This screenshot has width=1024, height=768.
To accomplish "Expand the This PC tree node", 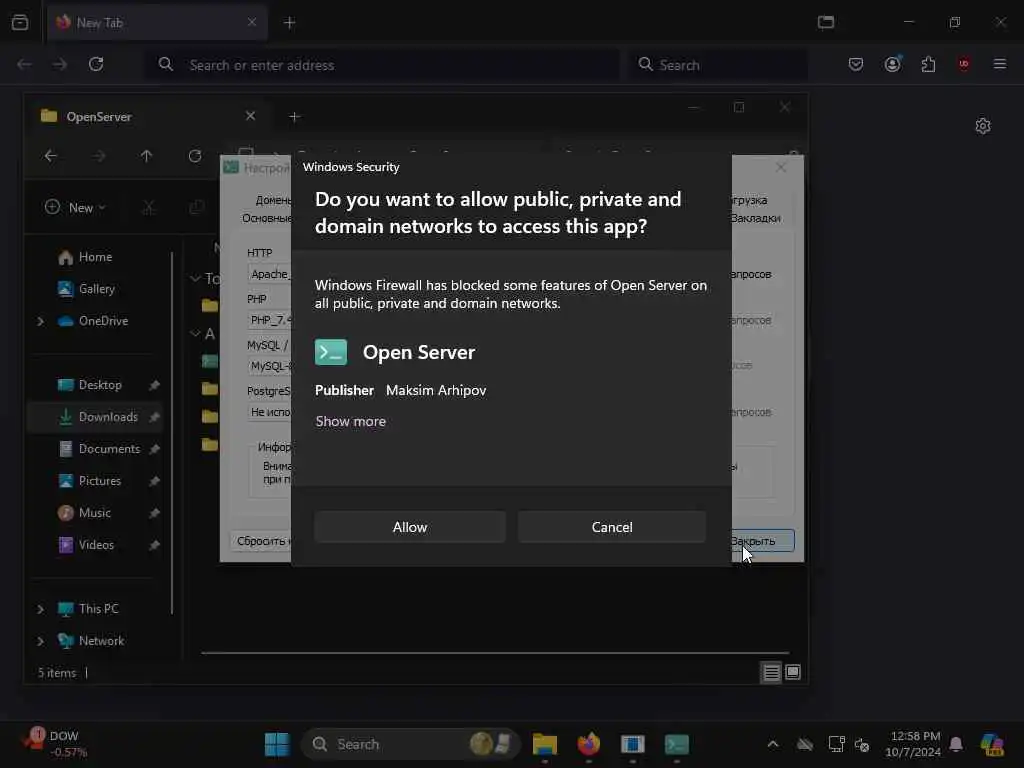I will (x=40, y=609).
